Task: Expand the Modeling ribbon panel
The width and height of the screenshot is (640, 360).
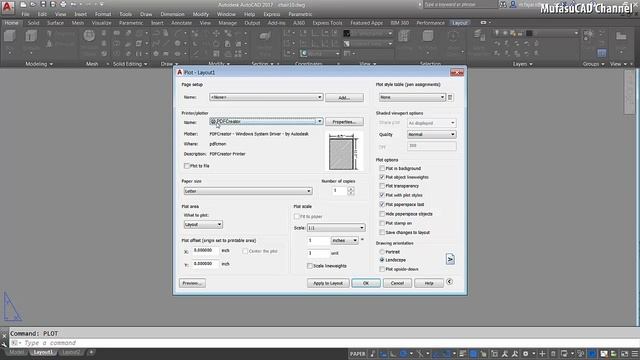Action: pyautogui.click(x=39, y=64)
